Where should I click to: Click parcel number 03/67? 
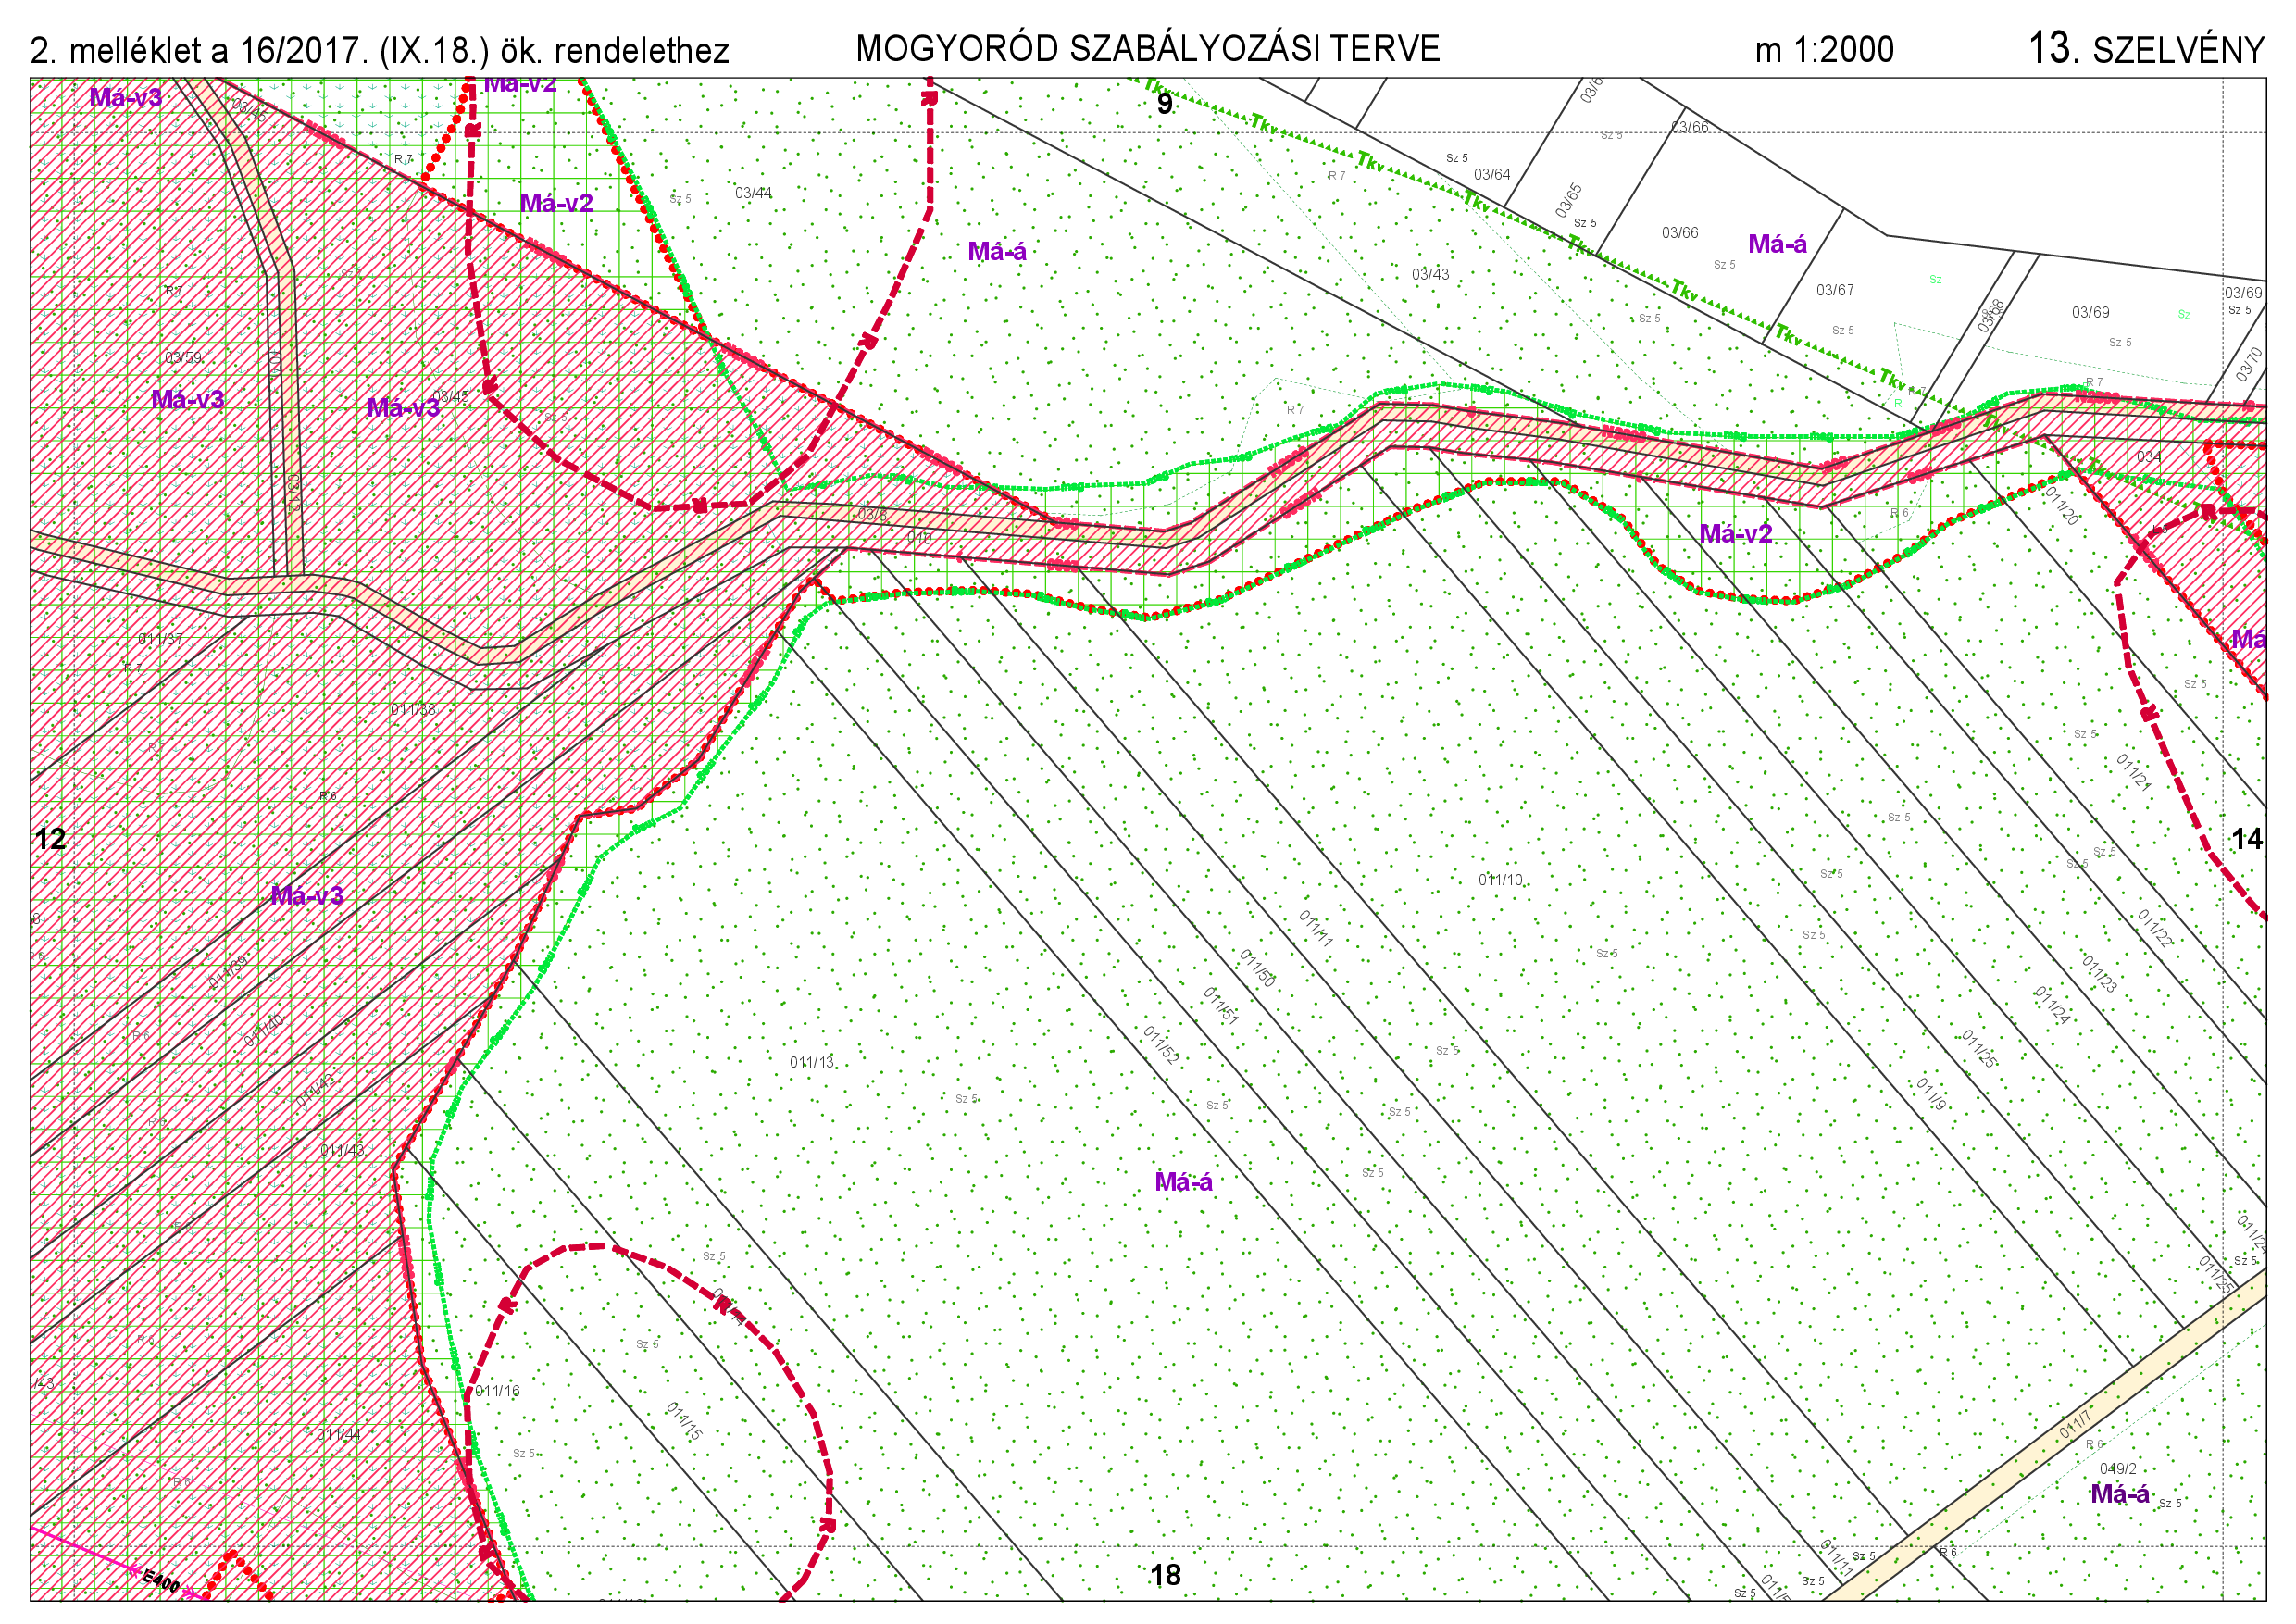pyautogui.click(x=1835, y=290)
